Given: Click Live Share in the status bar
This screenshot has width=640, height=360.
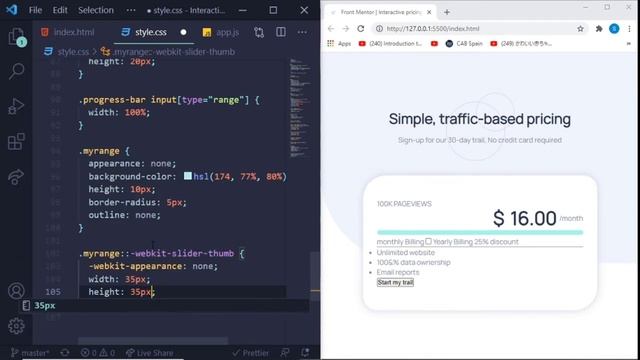Looking at the screenshot, I should point(149,353).
